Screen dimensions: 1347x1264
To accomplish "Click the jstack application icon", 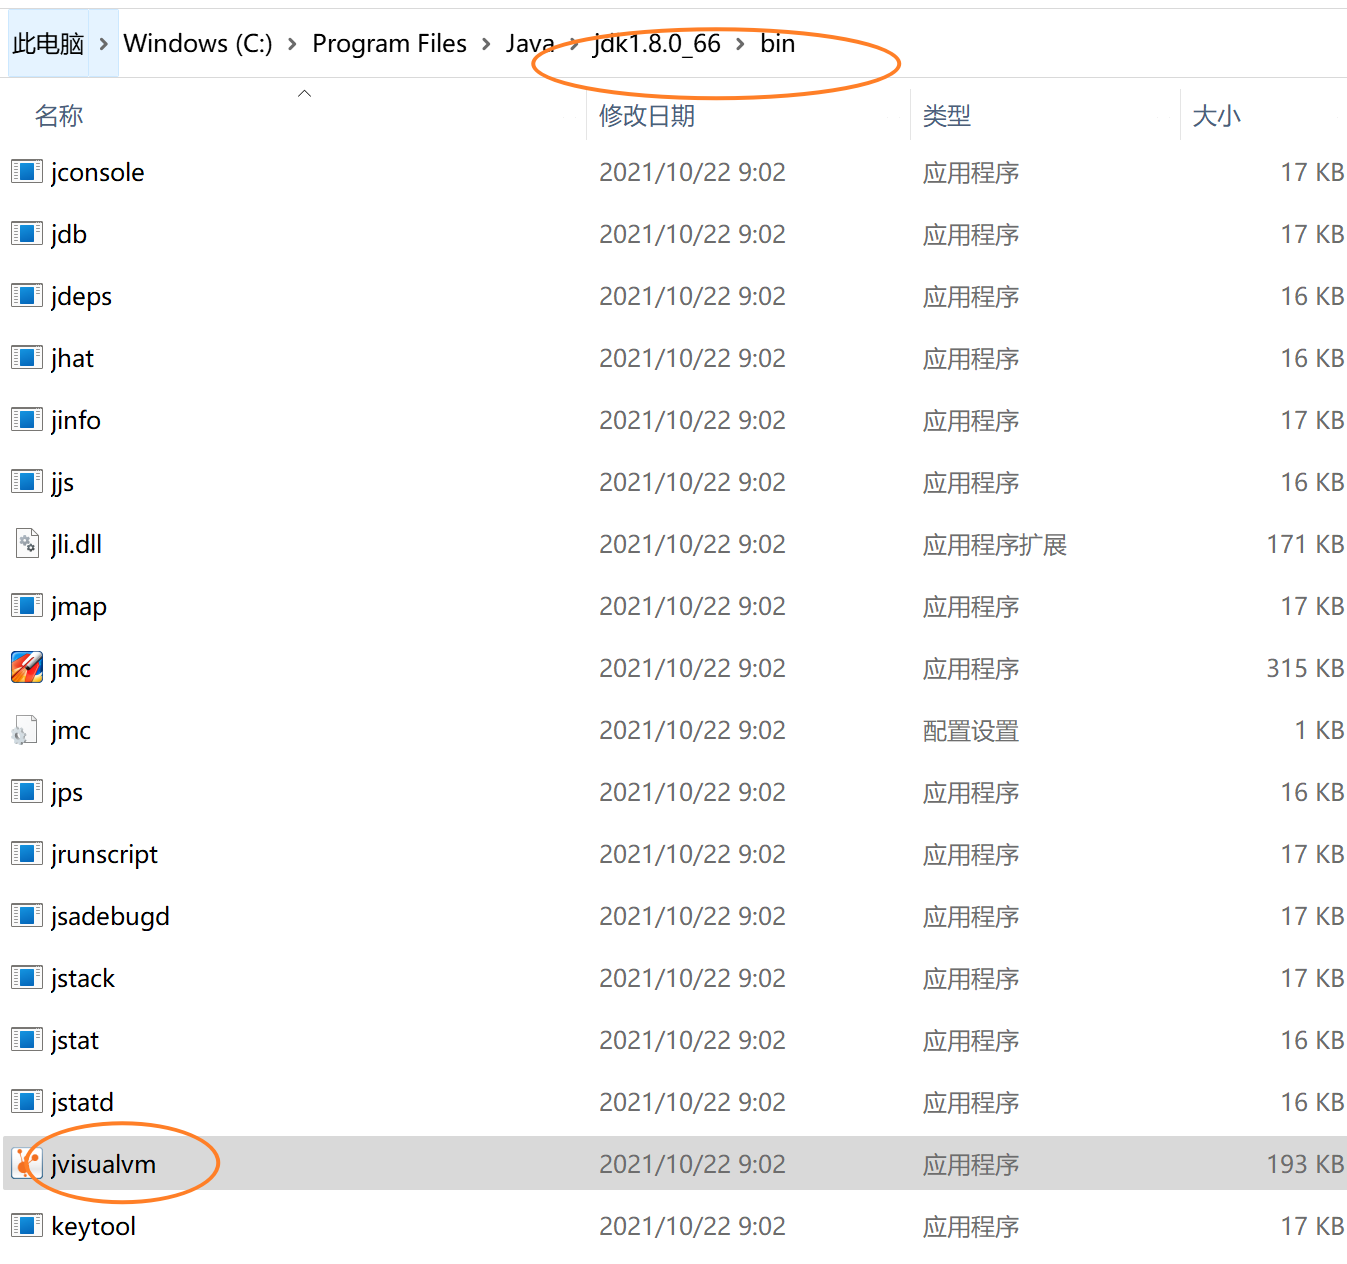I will pos(27,977).
